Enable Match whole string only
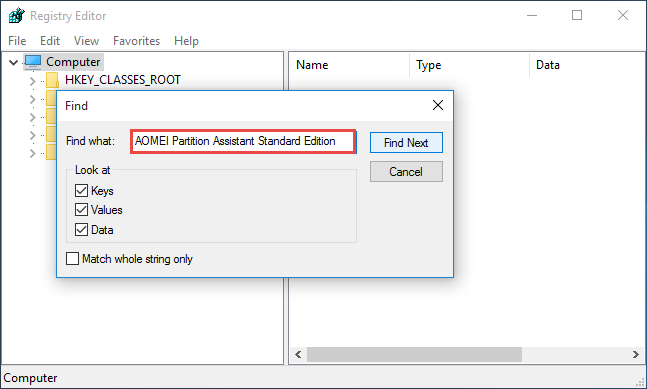 coord(73,259)
